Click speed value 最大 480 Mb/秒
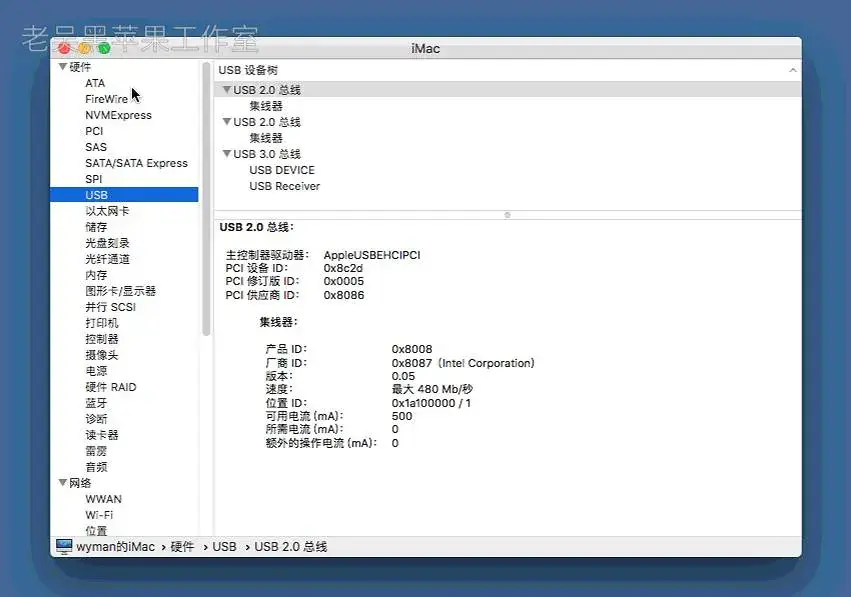 click(432, 389)
